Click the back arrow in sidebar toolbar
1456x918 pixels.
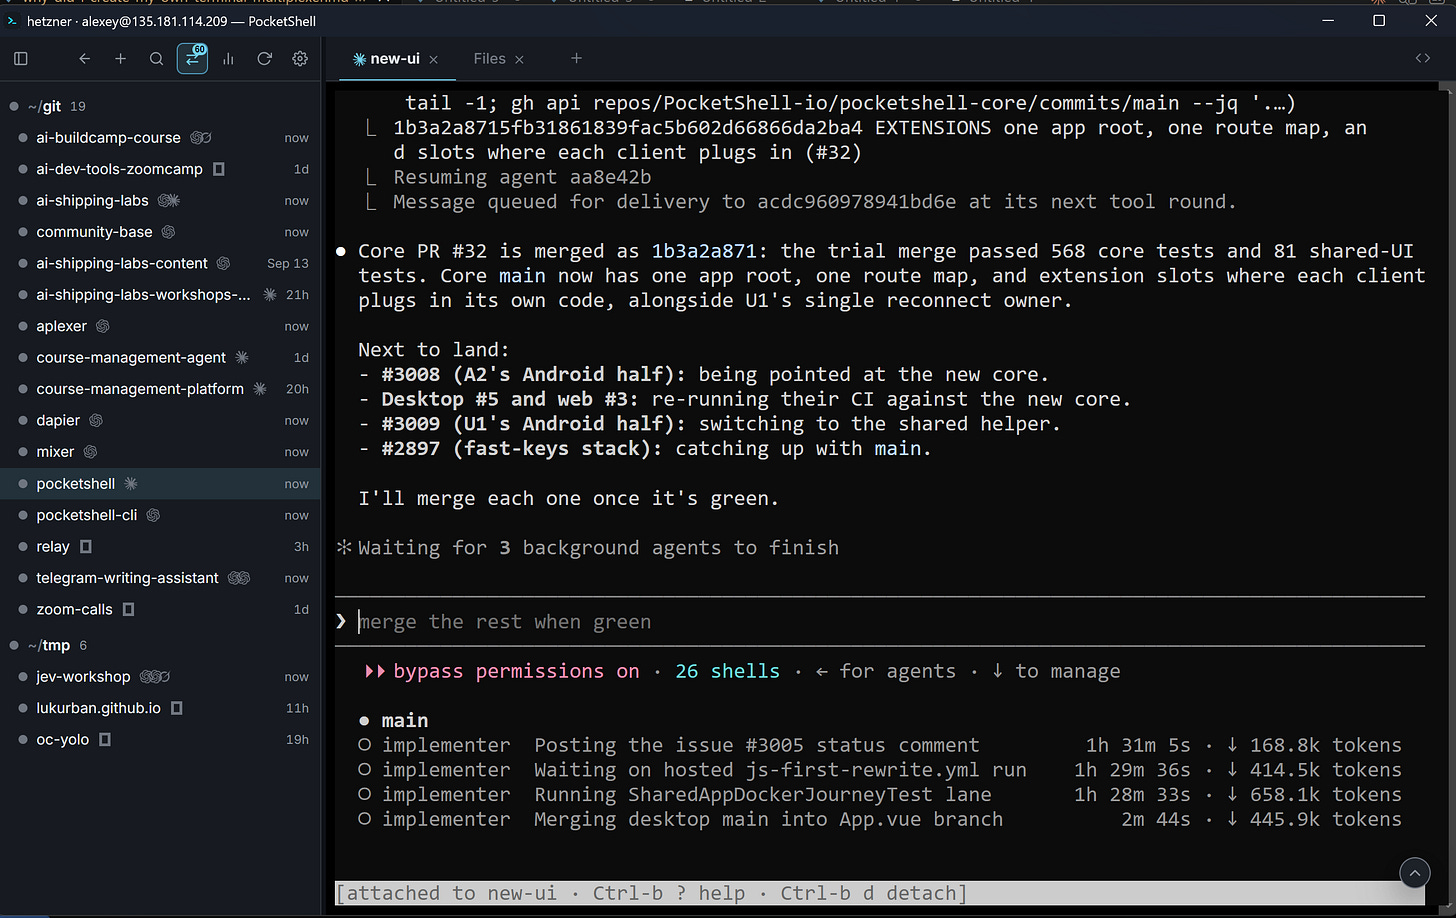(x=85, y=59)
